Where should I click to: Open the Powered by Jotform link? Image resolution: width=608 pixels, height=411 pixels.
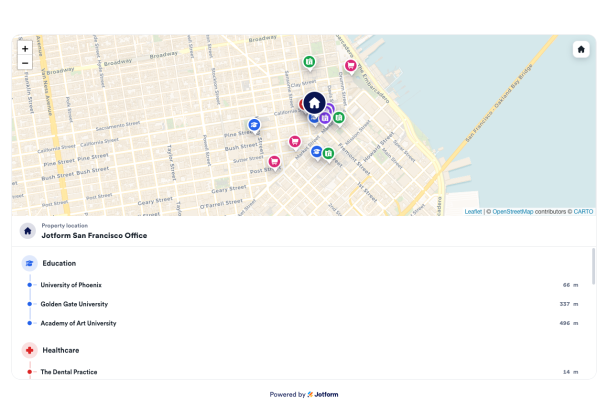pyautogui.click(x=304, y=394)
